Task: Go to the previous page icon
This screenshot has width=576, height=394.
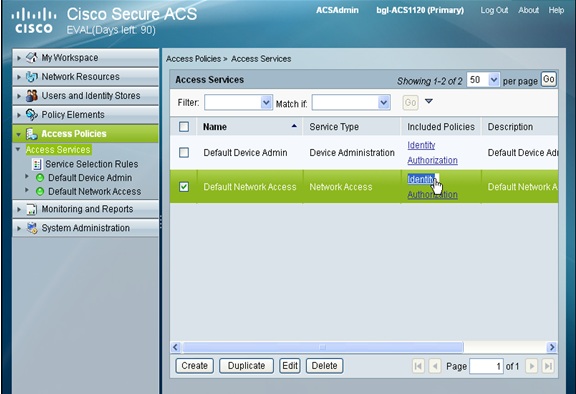Action: [435, 366]
